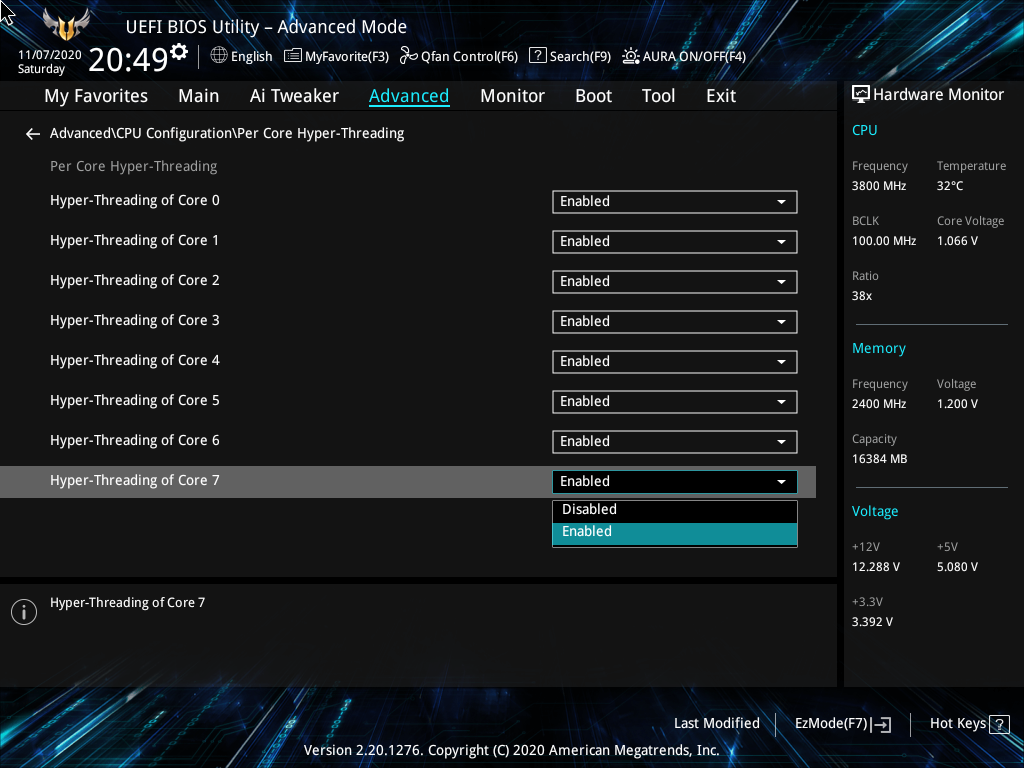Open Hyper-Threading of Core 2 dropdown
1024x768 pixels.
(675, 281)
